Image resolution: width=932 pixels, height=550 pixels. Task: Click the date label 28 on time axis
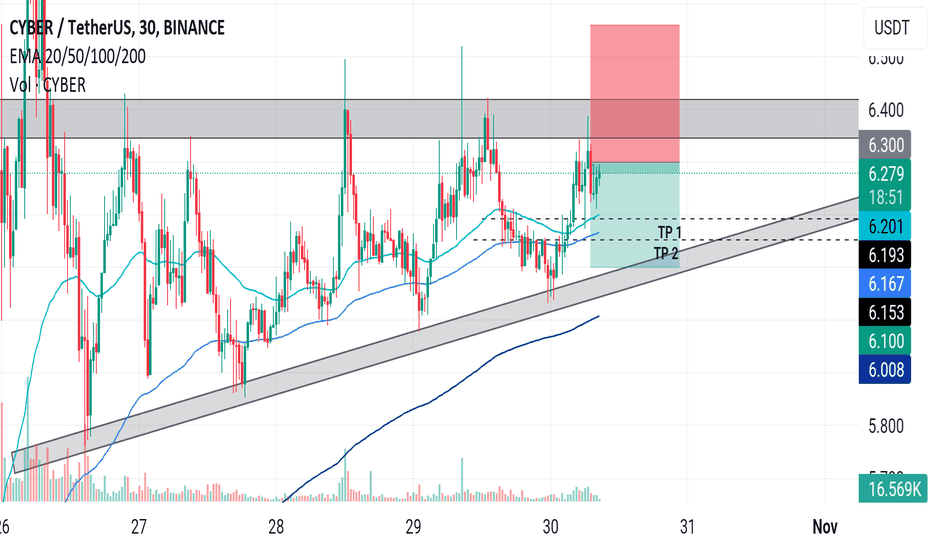(x=276, y=527)
